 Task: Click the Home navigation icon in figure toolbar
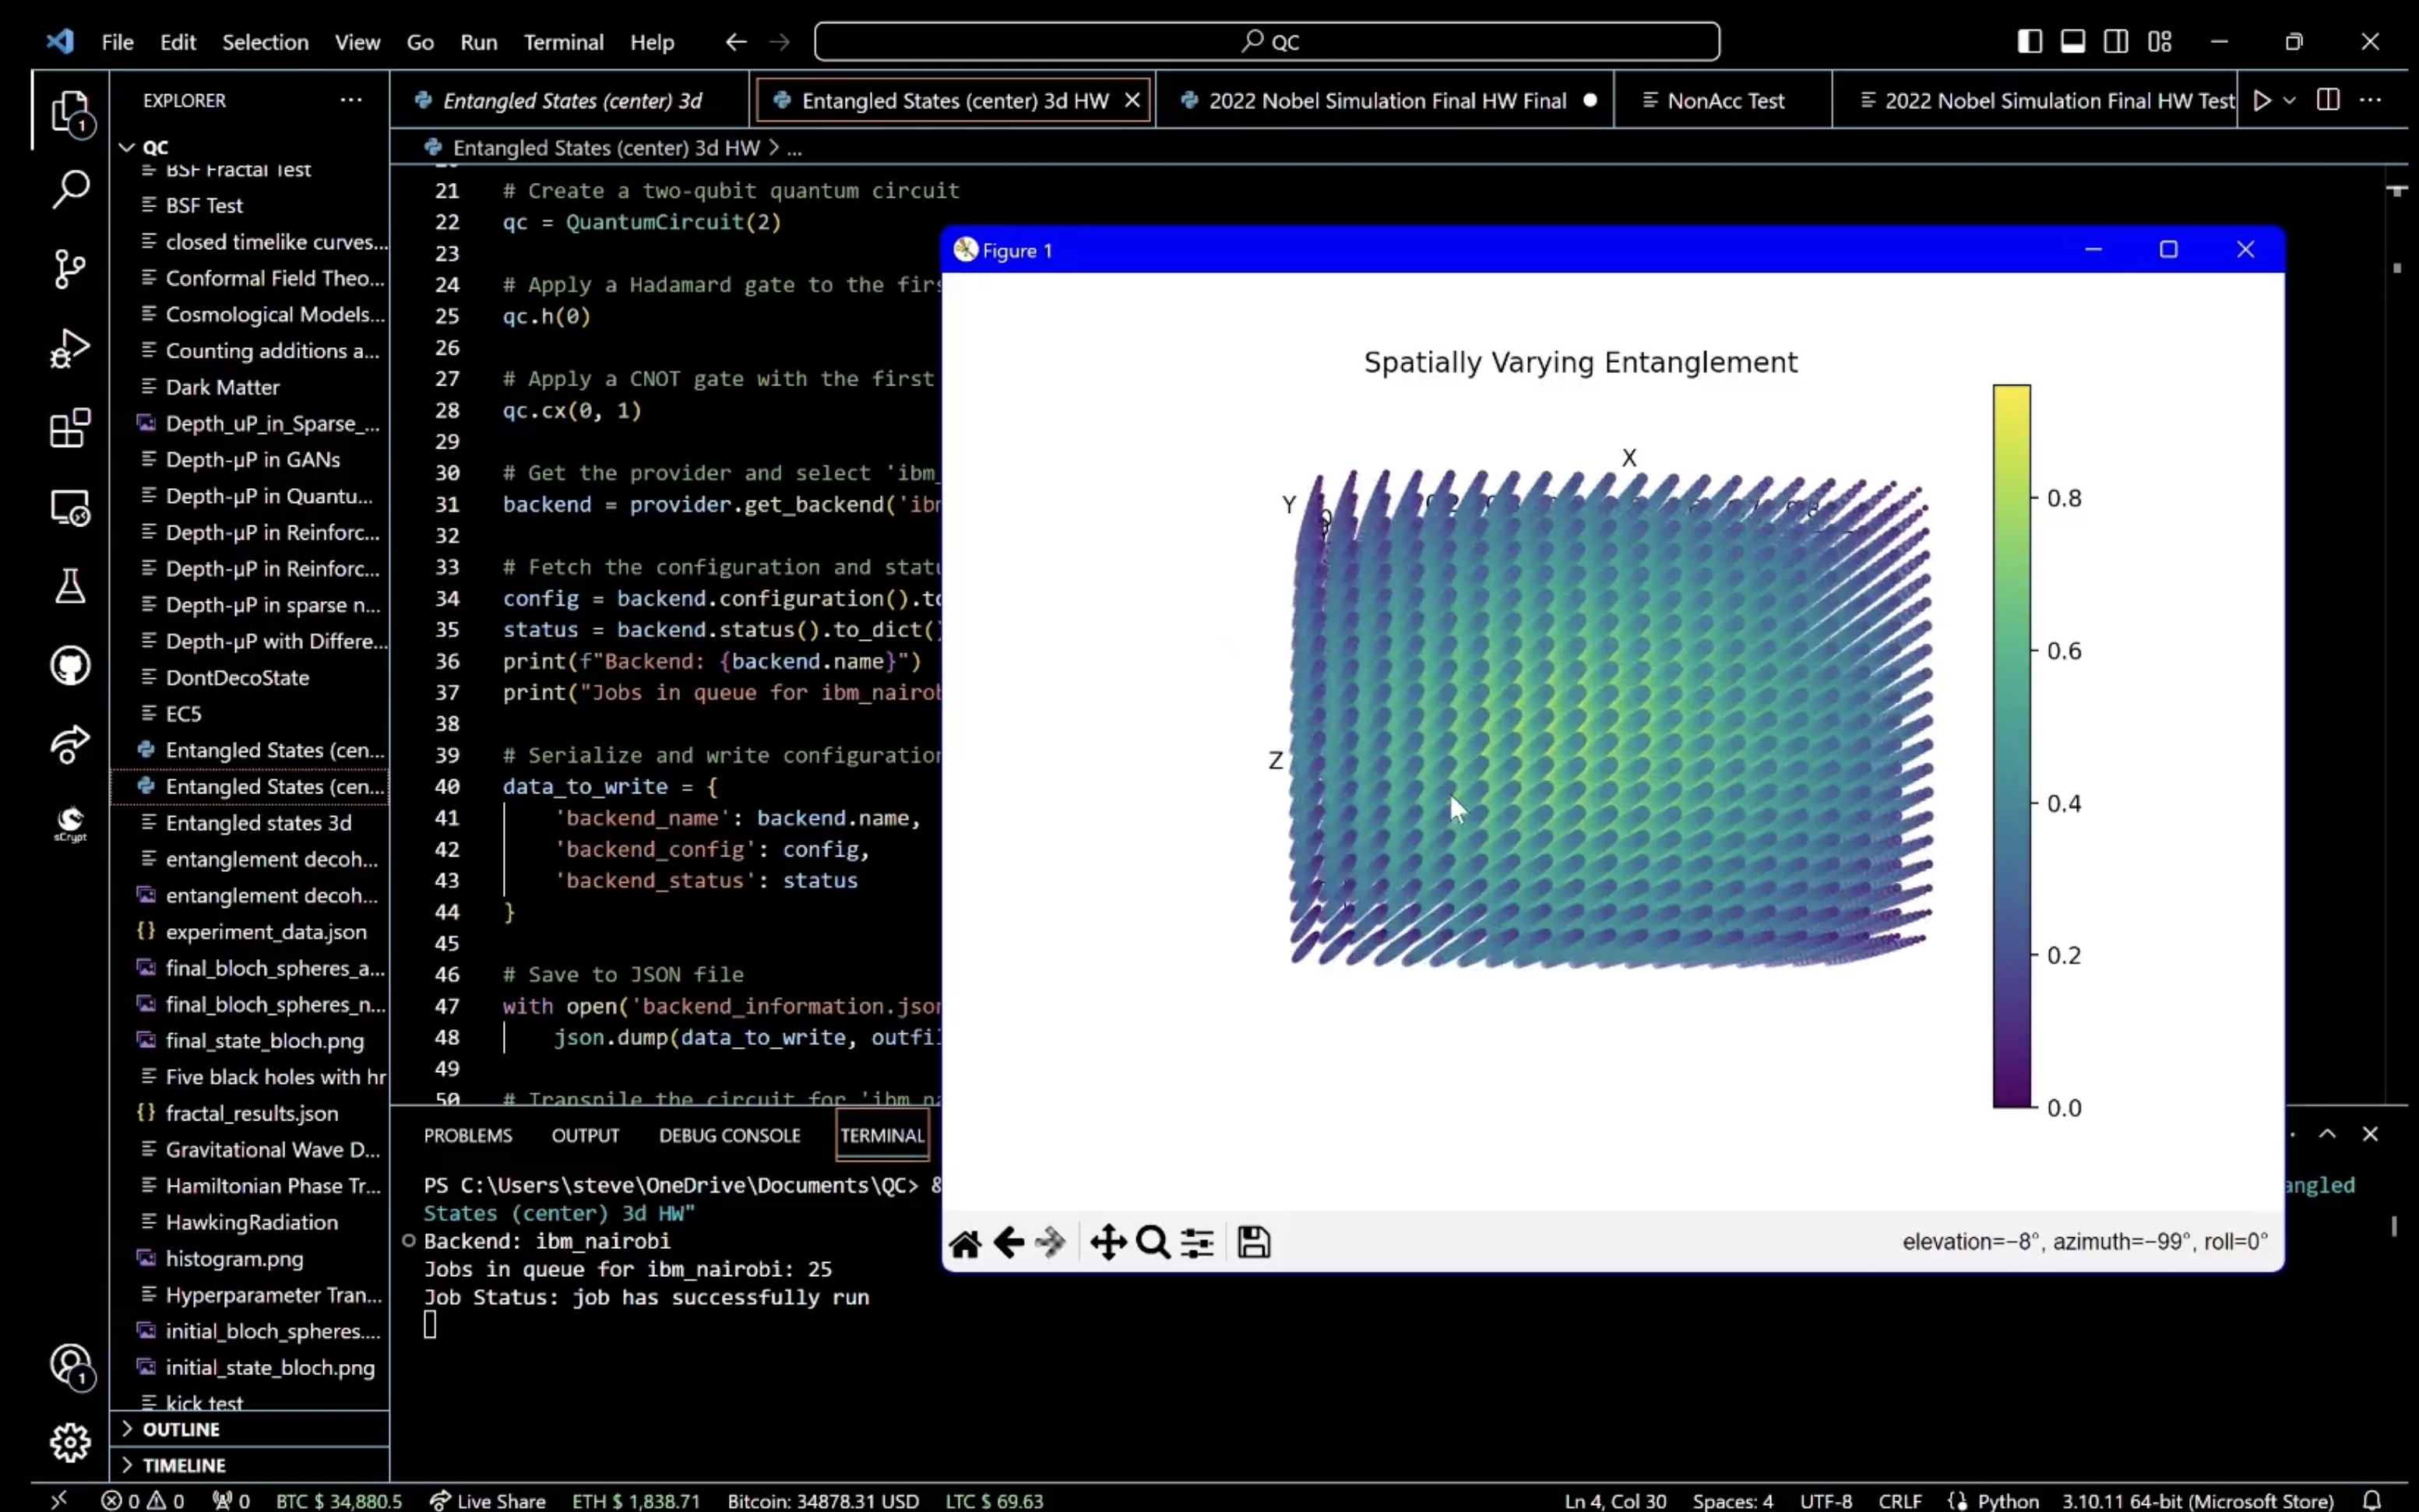click(967, 1240)
